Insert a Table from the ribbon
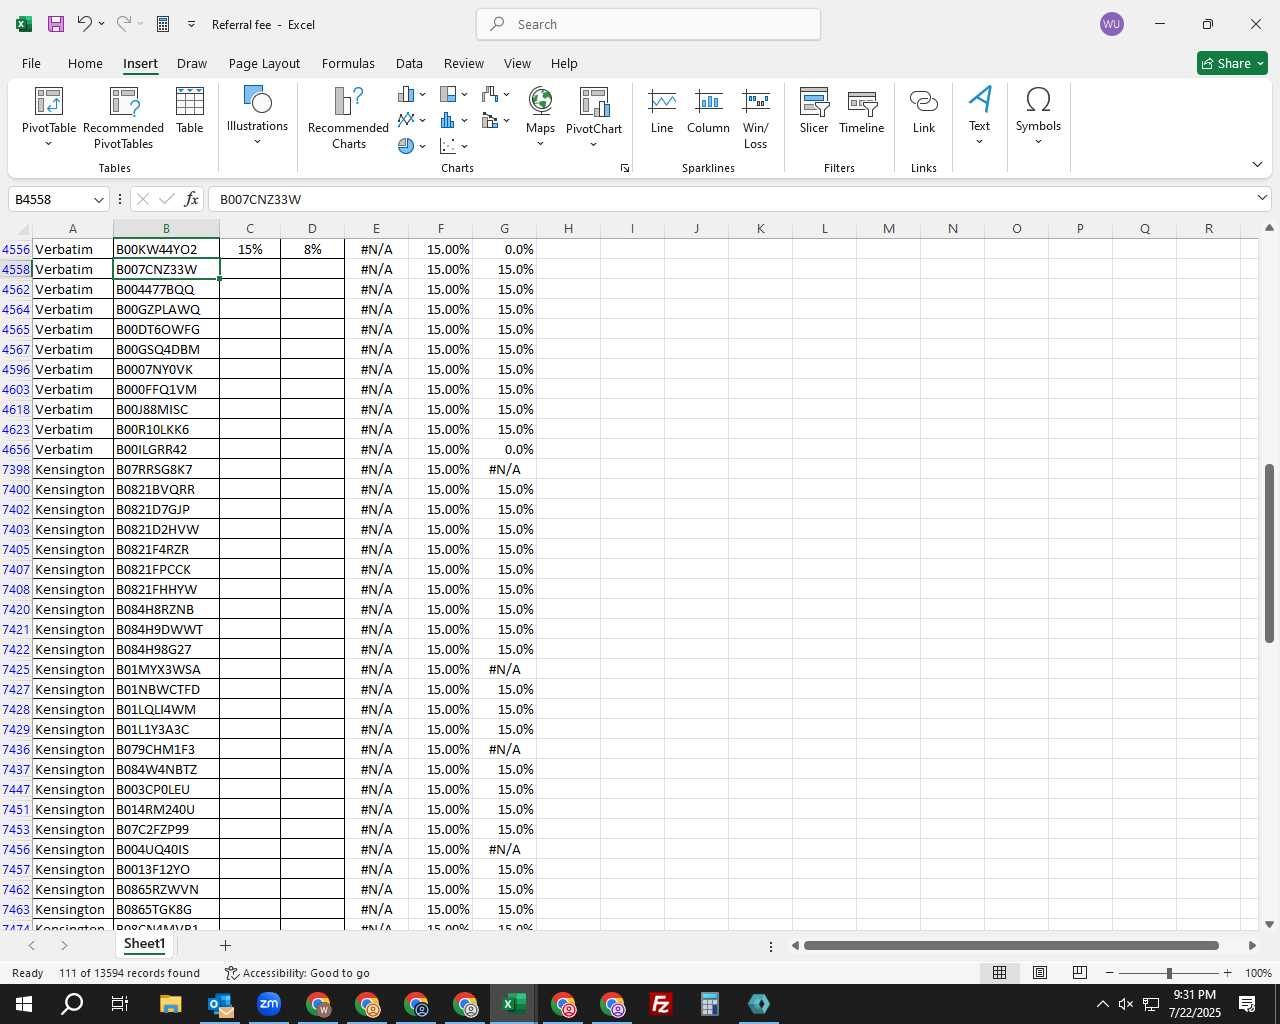1280x1024 pixels. (190, 111)
